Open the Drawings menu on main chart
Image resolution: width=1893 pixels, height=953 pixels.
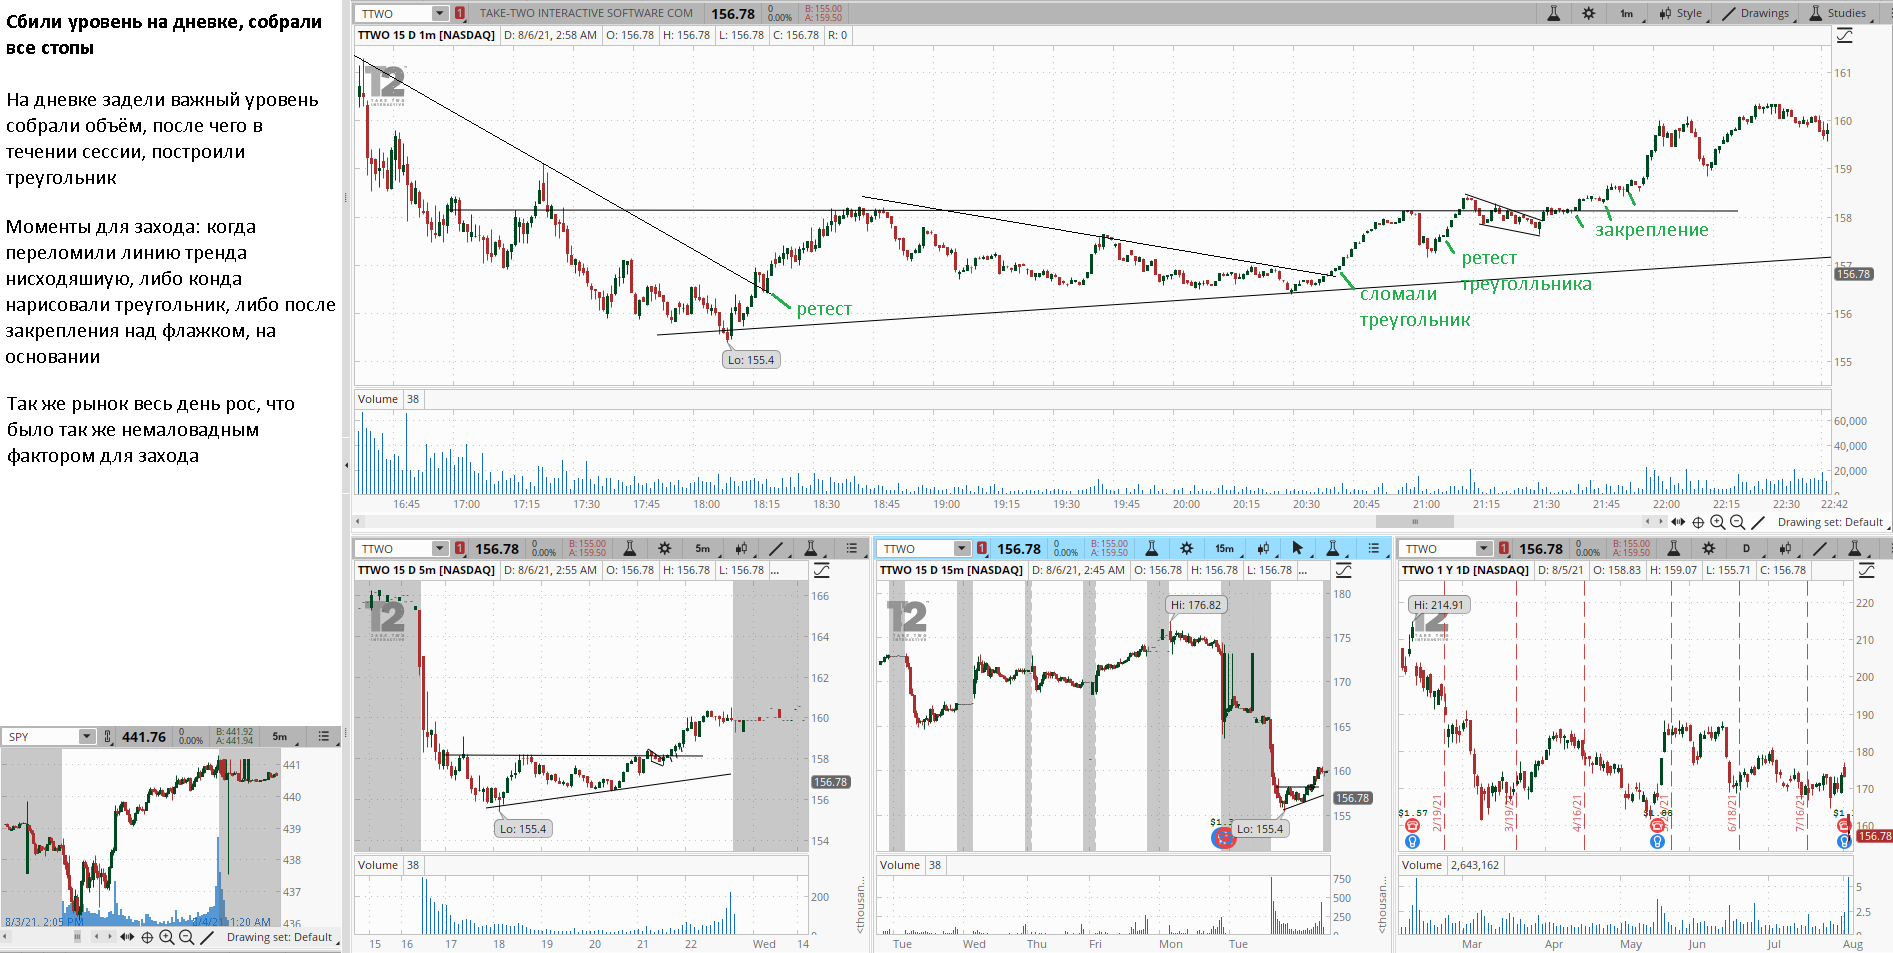tap(1756, 13)
